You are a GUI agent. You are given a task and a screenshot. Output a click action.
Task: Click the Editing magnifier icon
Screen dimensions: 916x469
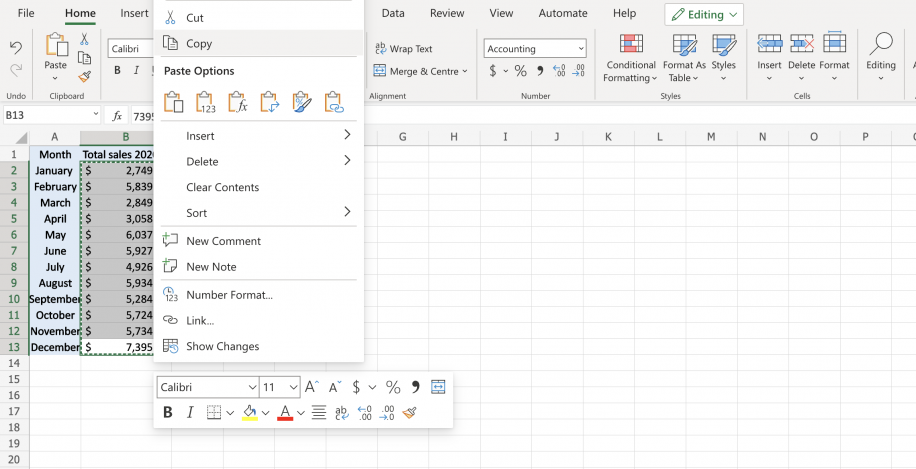(x=881, y=45)
